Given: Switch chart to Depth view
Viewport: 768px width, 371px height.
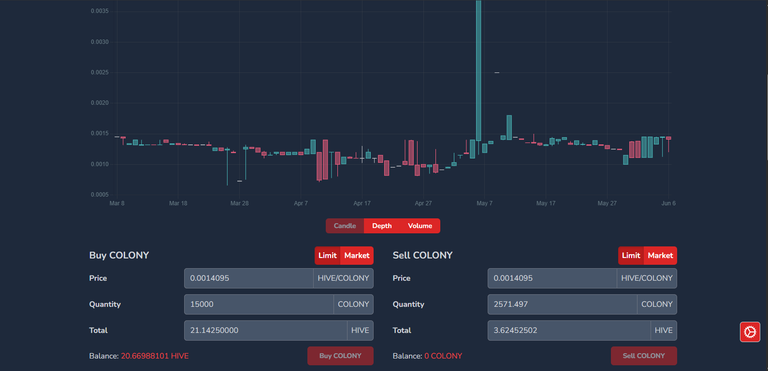Looking at the screenshot, I should (x=382, y=226).
